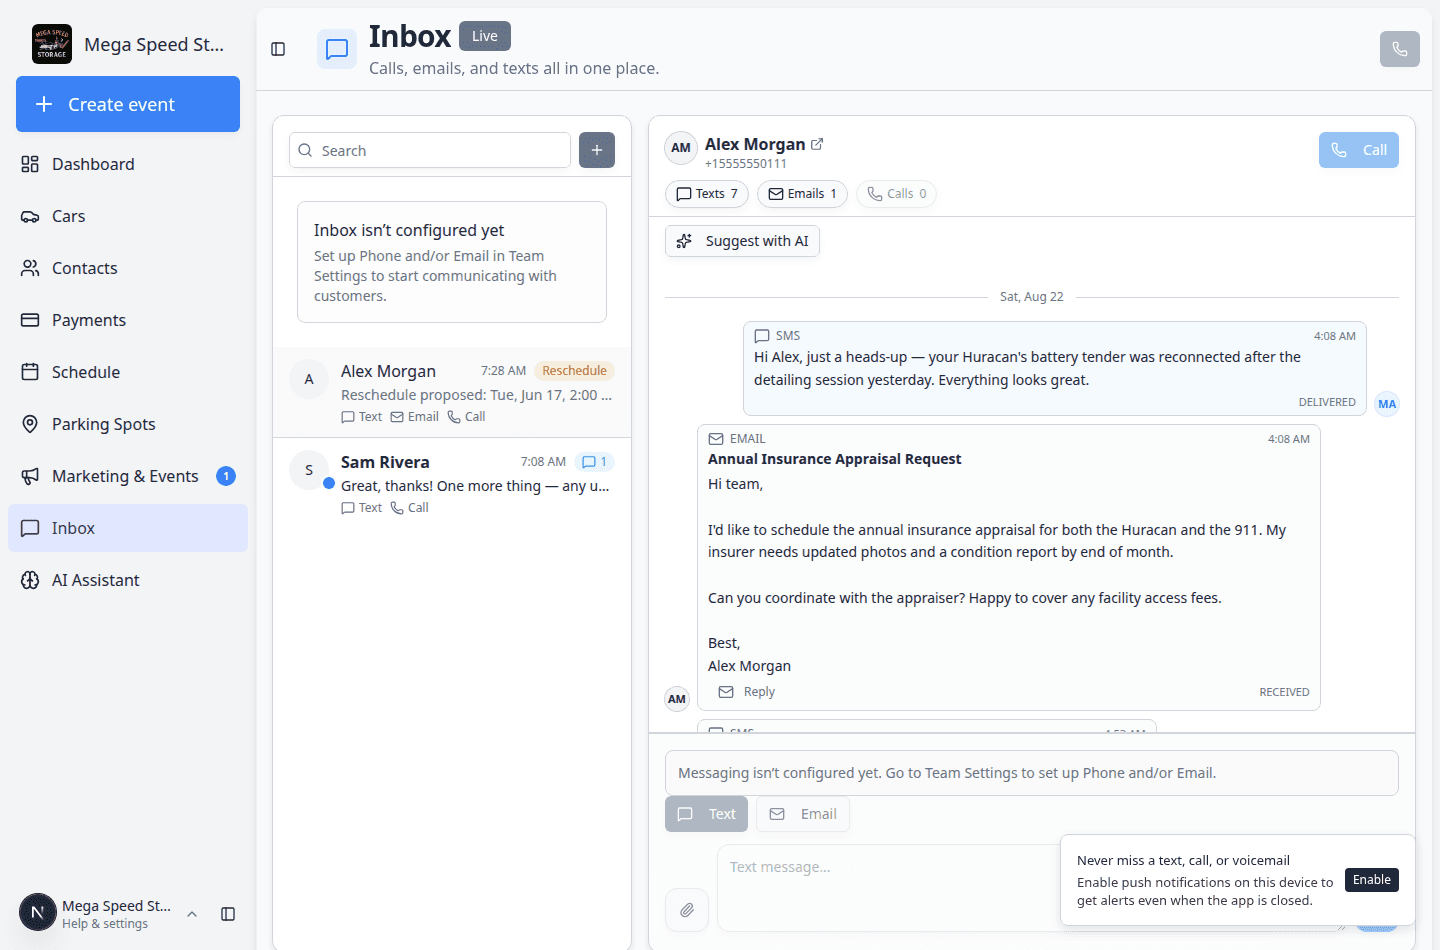The image size is (1440, 950).
Task: Click the Marketing & Events badge 1
Action: click(226, 476)
